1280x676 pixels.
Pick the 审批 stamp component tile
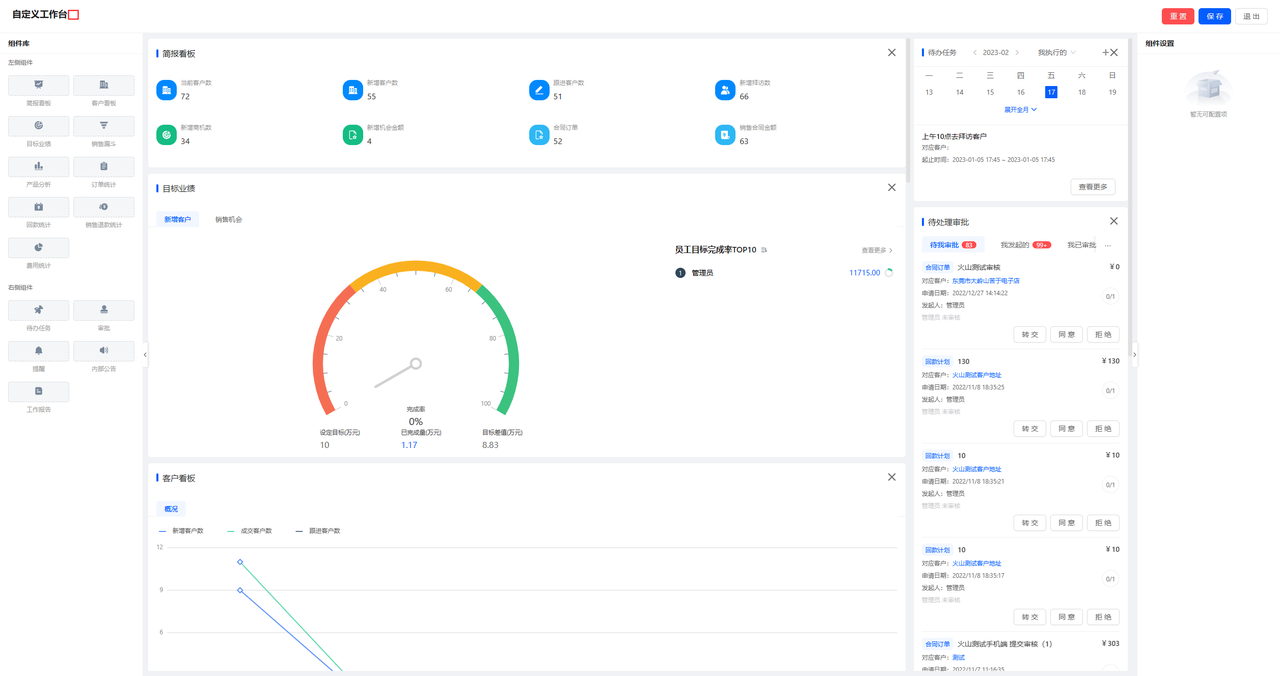(x=104, y=310)
